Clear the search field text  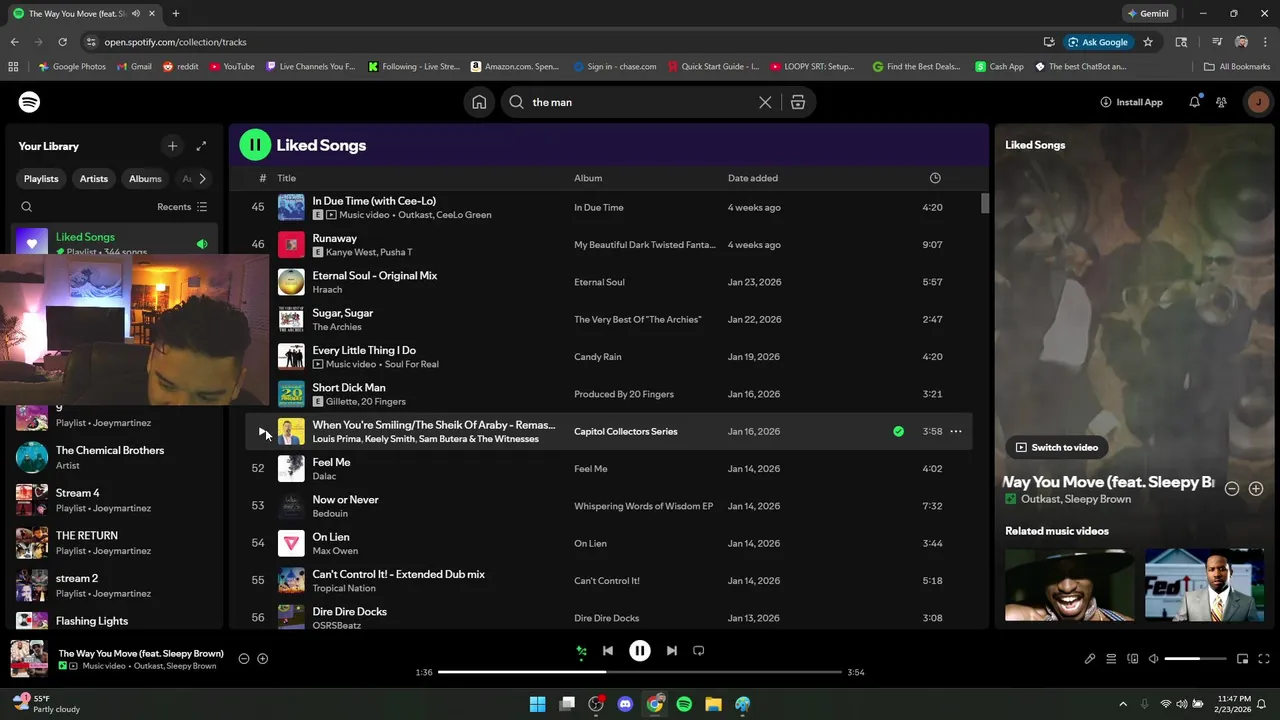pyautogui.click(x=765, y=102)
